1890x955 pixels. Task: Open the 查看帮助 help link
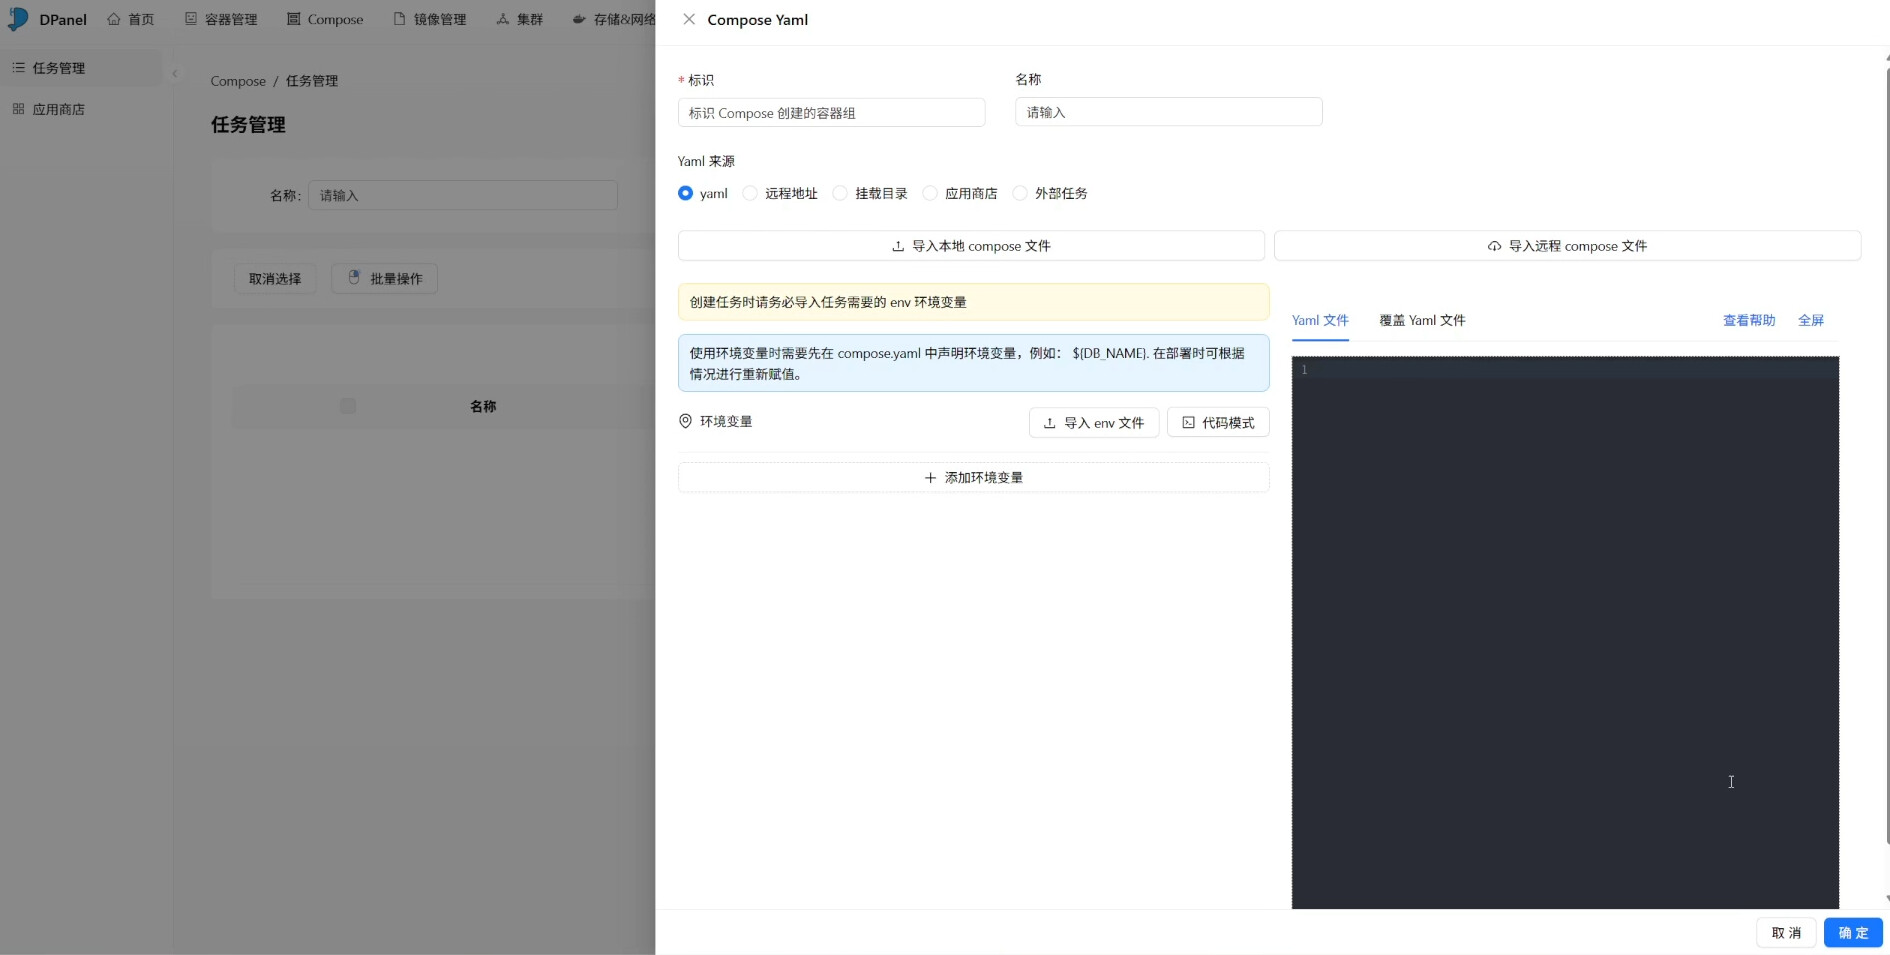tap(1748, 320)
